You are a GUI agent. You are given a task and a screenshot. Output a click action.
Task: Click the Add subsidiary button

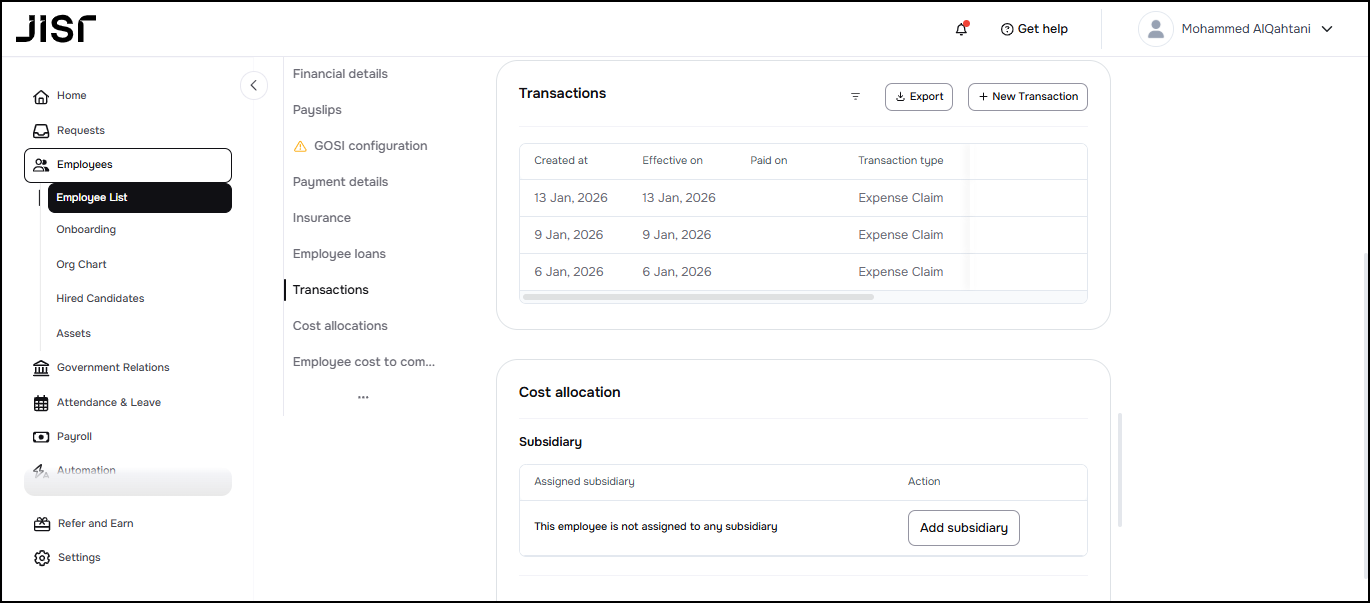(x=963, y=528)
